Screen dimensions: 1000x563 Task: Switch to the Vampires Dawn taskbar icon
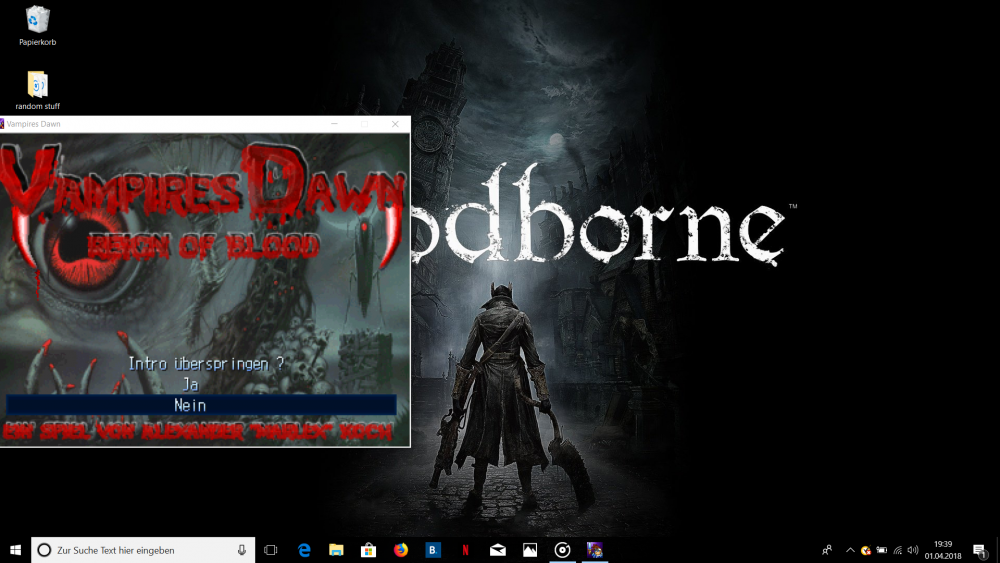click(594, 550)
